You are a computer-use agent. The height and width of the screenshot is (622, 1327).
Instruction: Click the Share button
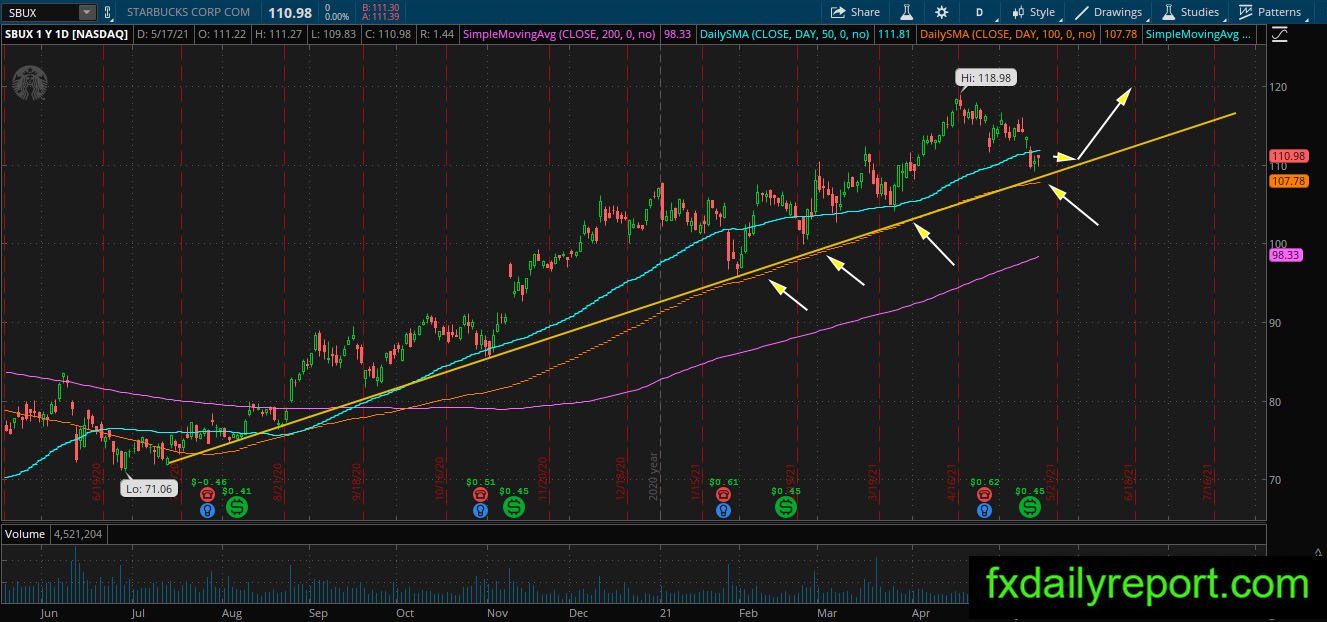tap(855, 12)
